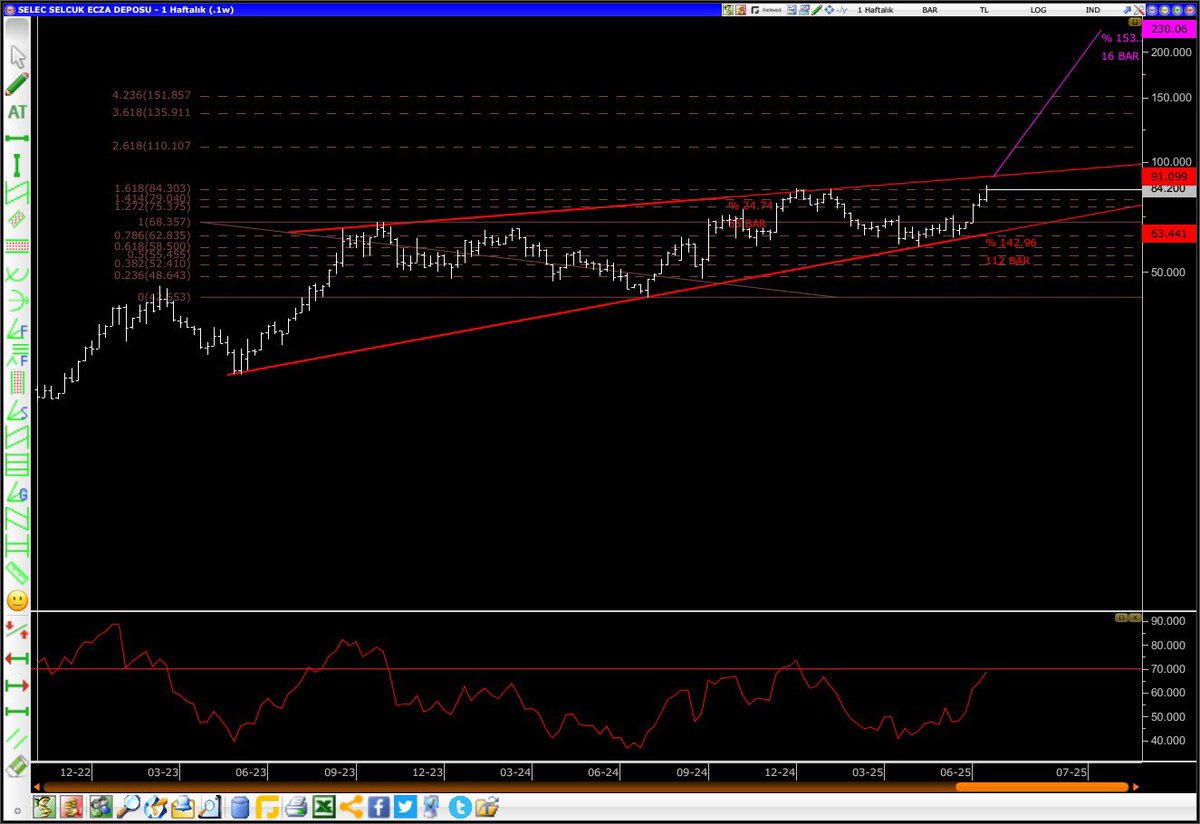This screenshot has width=1200, height=824.
Task: Choose the left-pointing red arrow segment tool
Action: pyautogui.click(x=17, y=658)
